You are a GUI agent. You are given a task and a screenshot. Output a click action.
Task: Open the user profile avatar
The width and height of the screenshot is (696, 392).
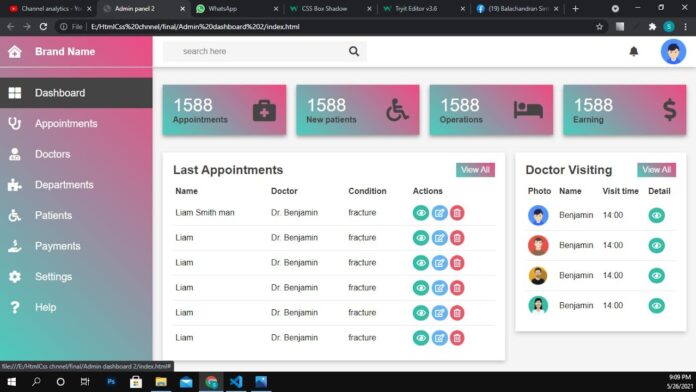(x=673, y=51)
